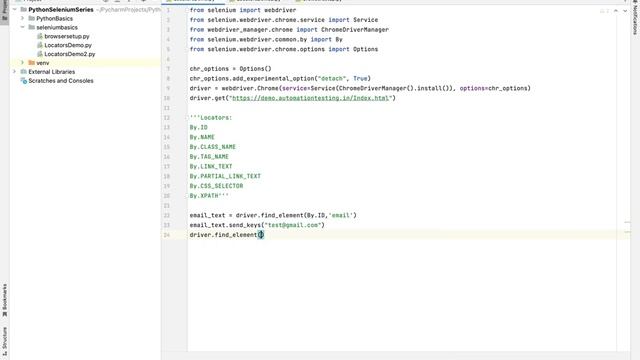Select the PythonSeleniumSeries project folder
This screenshot has height=360, width=640.
61,9
